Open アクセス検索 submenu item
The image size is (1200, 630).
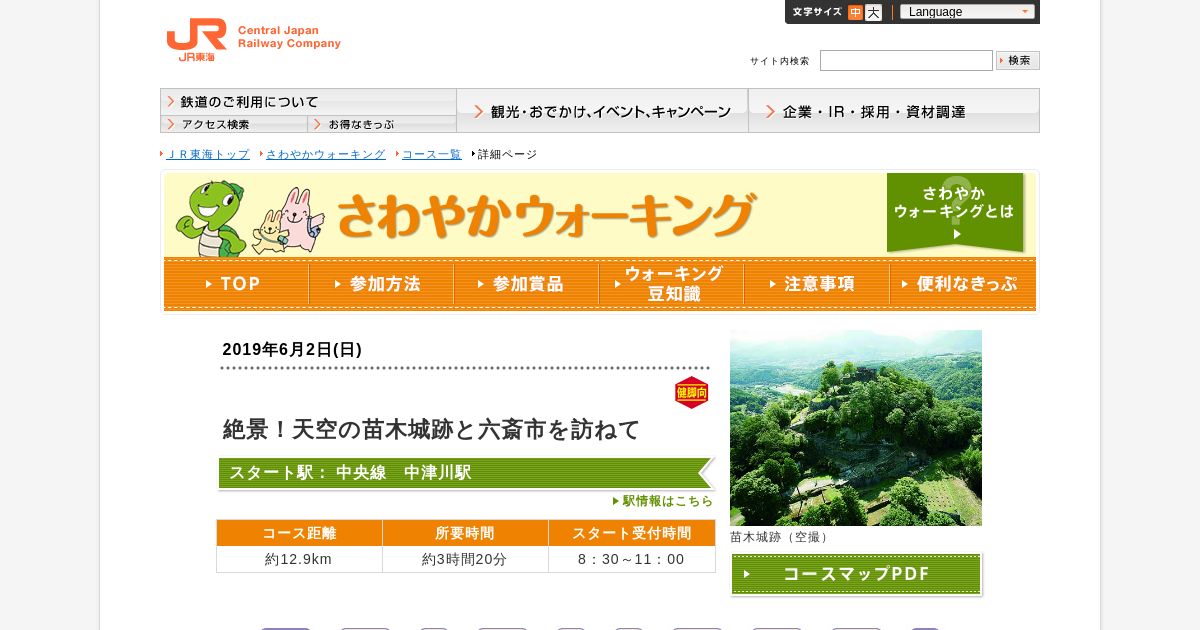[x=234, y=124]
